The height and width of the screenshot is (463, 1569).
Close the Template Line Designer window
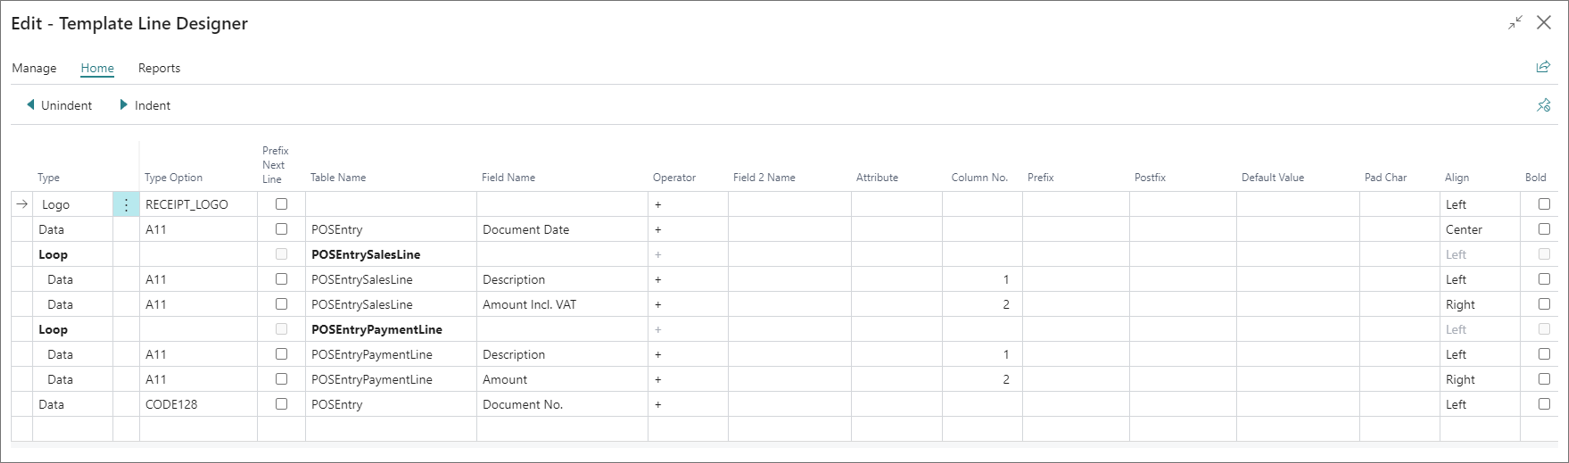[x=1544, y=23]
